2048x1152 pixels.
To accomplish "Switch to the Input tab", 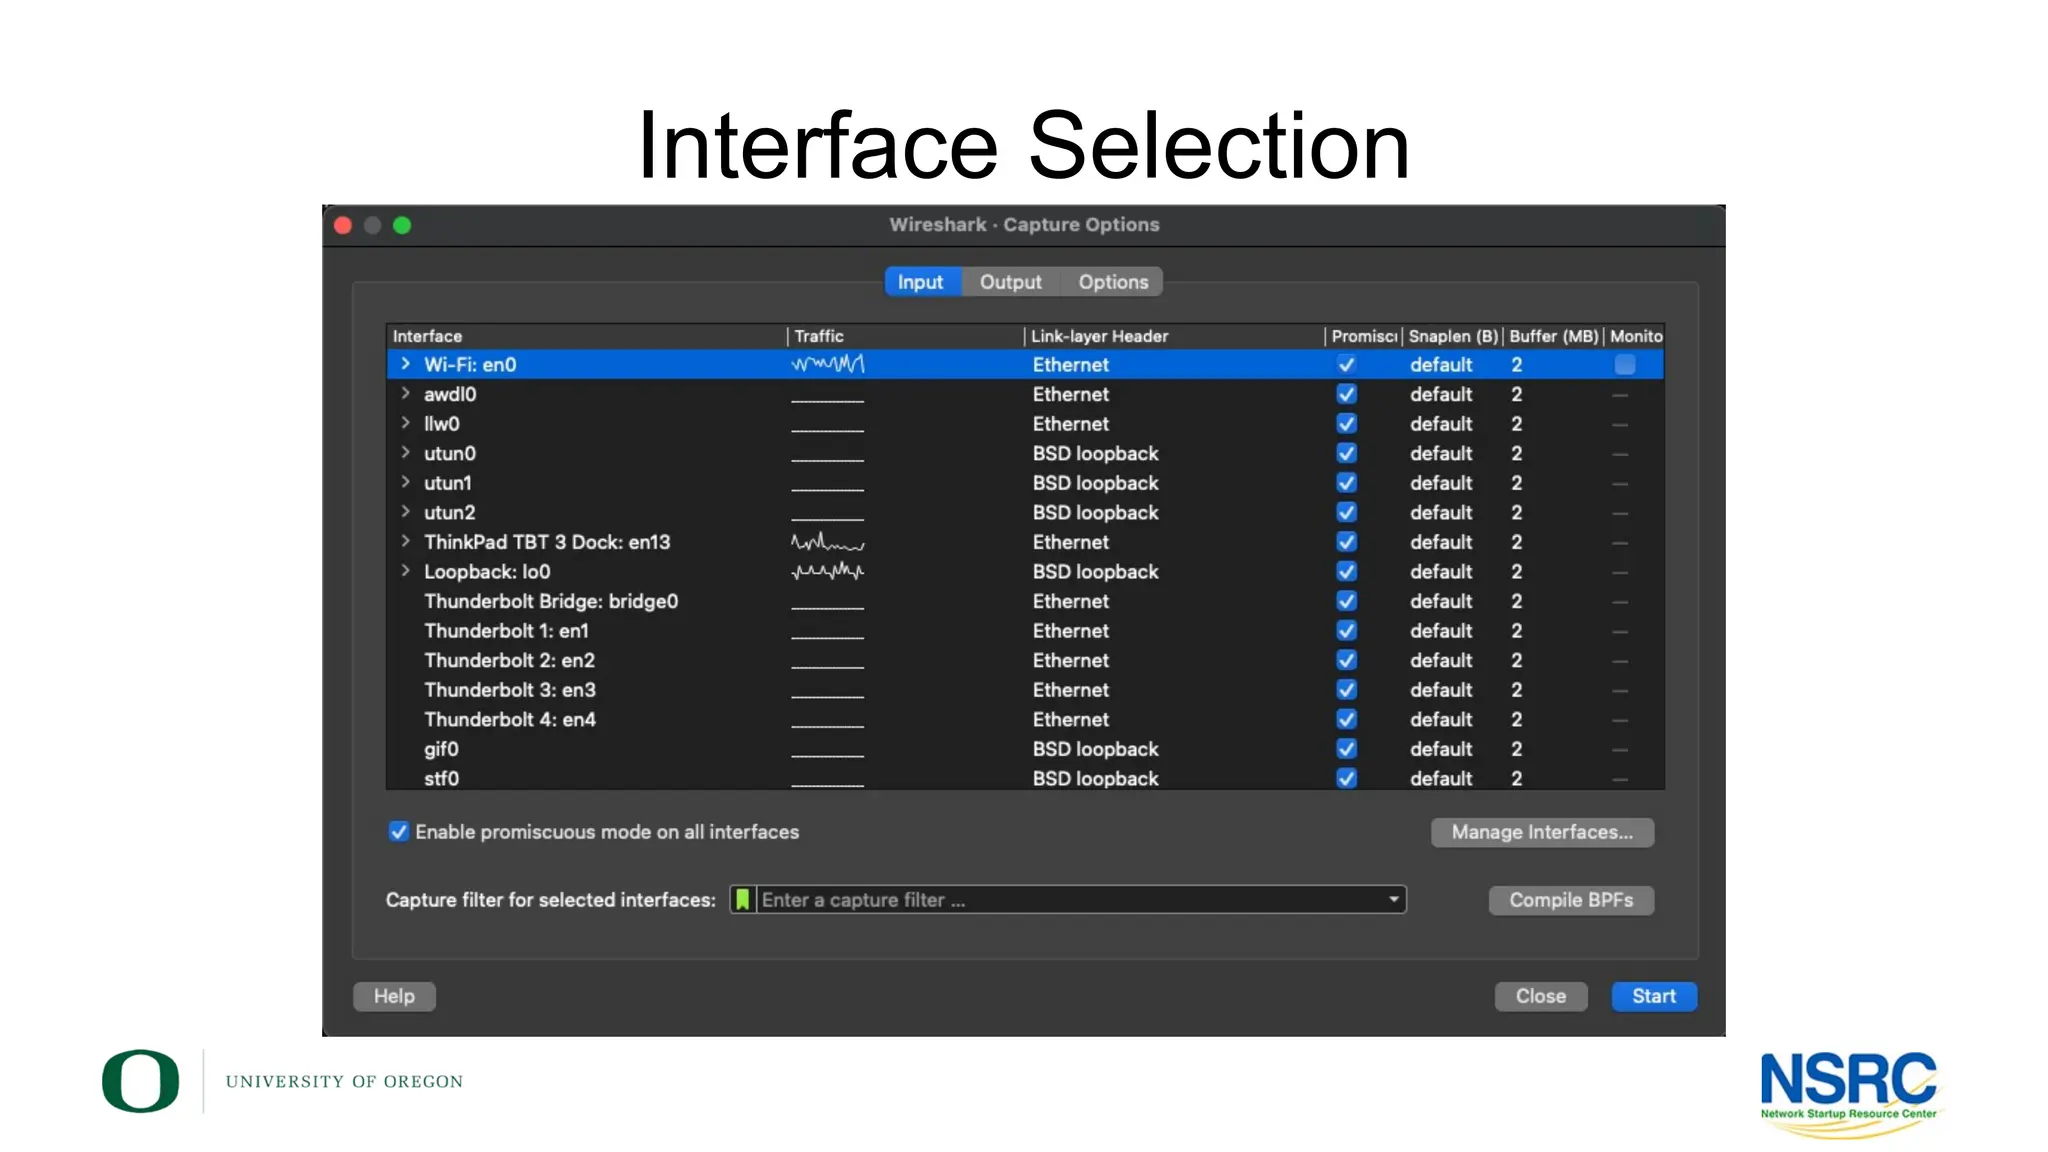I will click(921, 282).
